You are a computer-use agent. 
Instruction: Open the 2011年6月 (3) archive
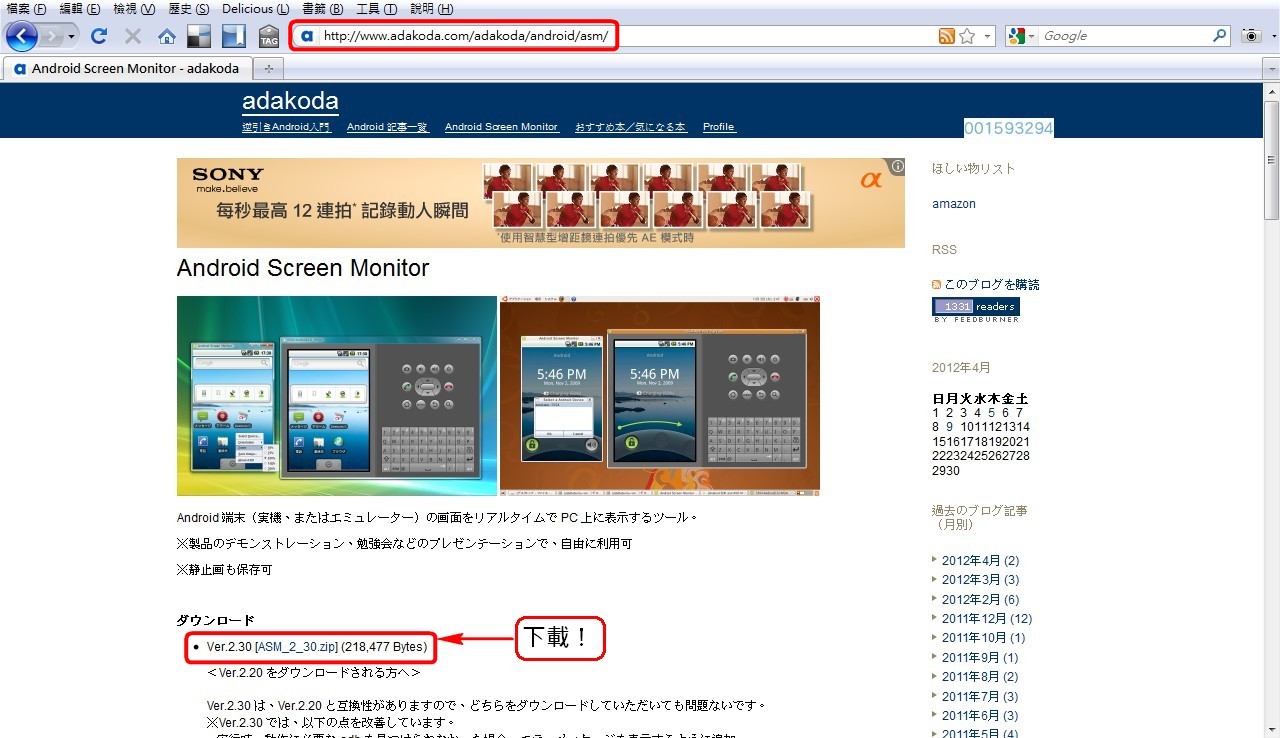pos(980,716)
